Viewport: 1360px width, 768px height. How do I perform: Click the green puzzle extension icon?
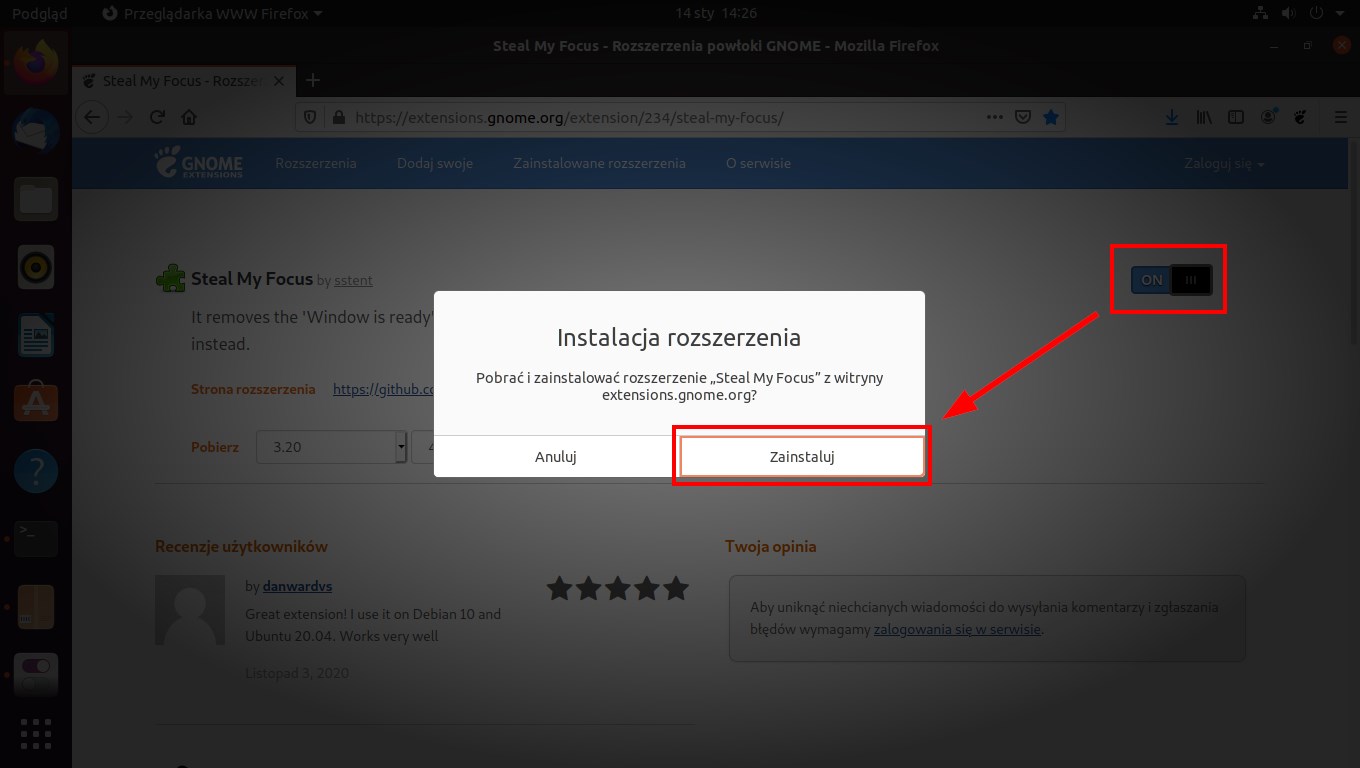(x=171, y=279)
